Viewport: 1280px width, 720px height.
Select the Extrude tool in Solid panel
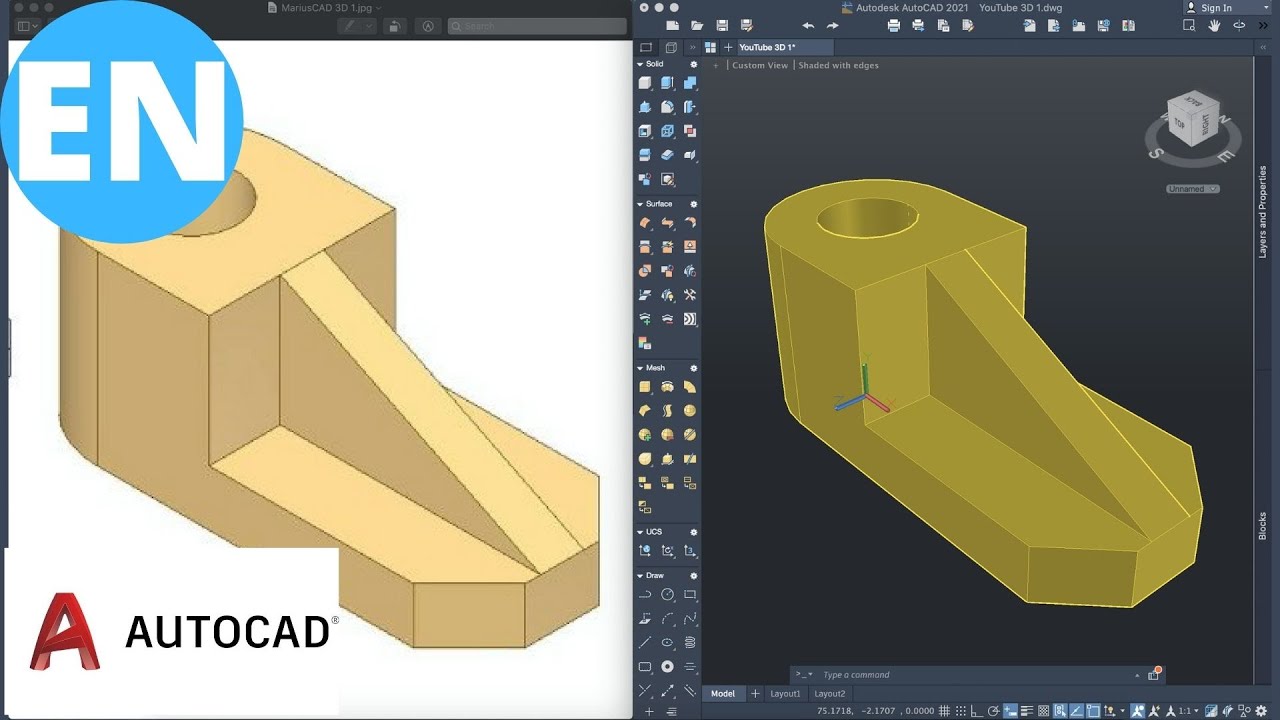(x=667, y=82)
